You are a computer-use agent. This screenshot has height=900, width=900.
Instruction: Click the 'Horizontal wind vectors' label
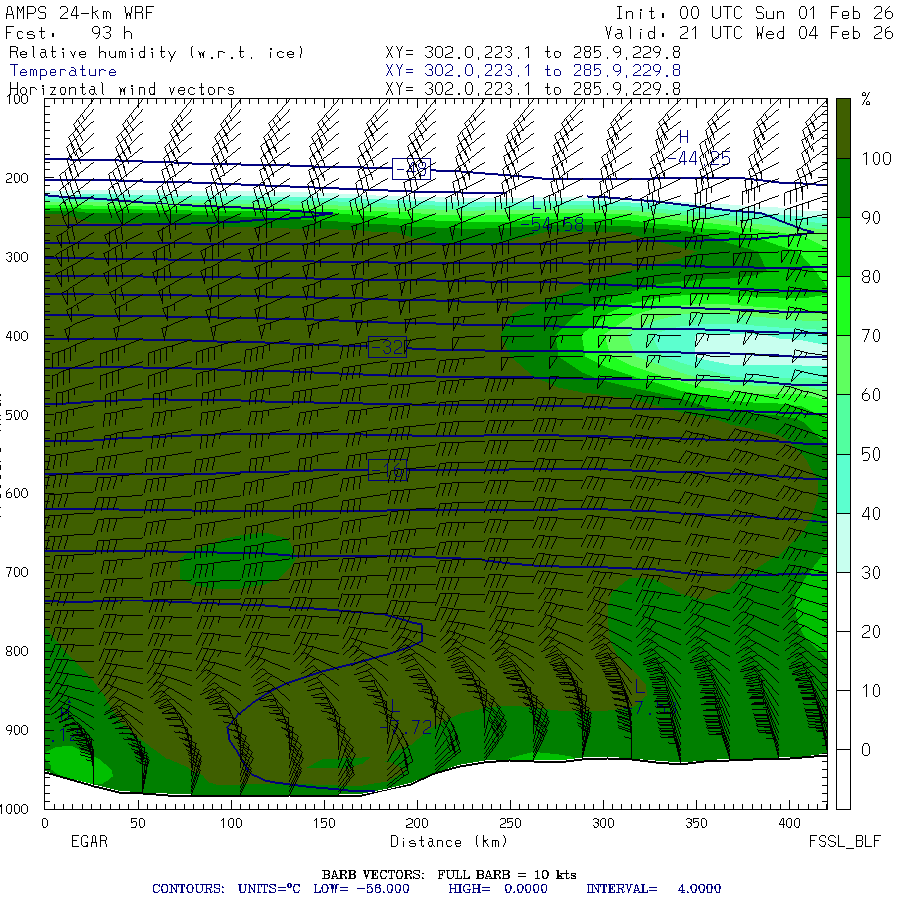[x=122, y=90]
